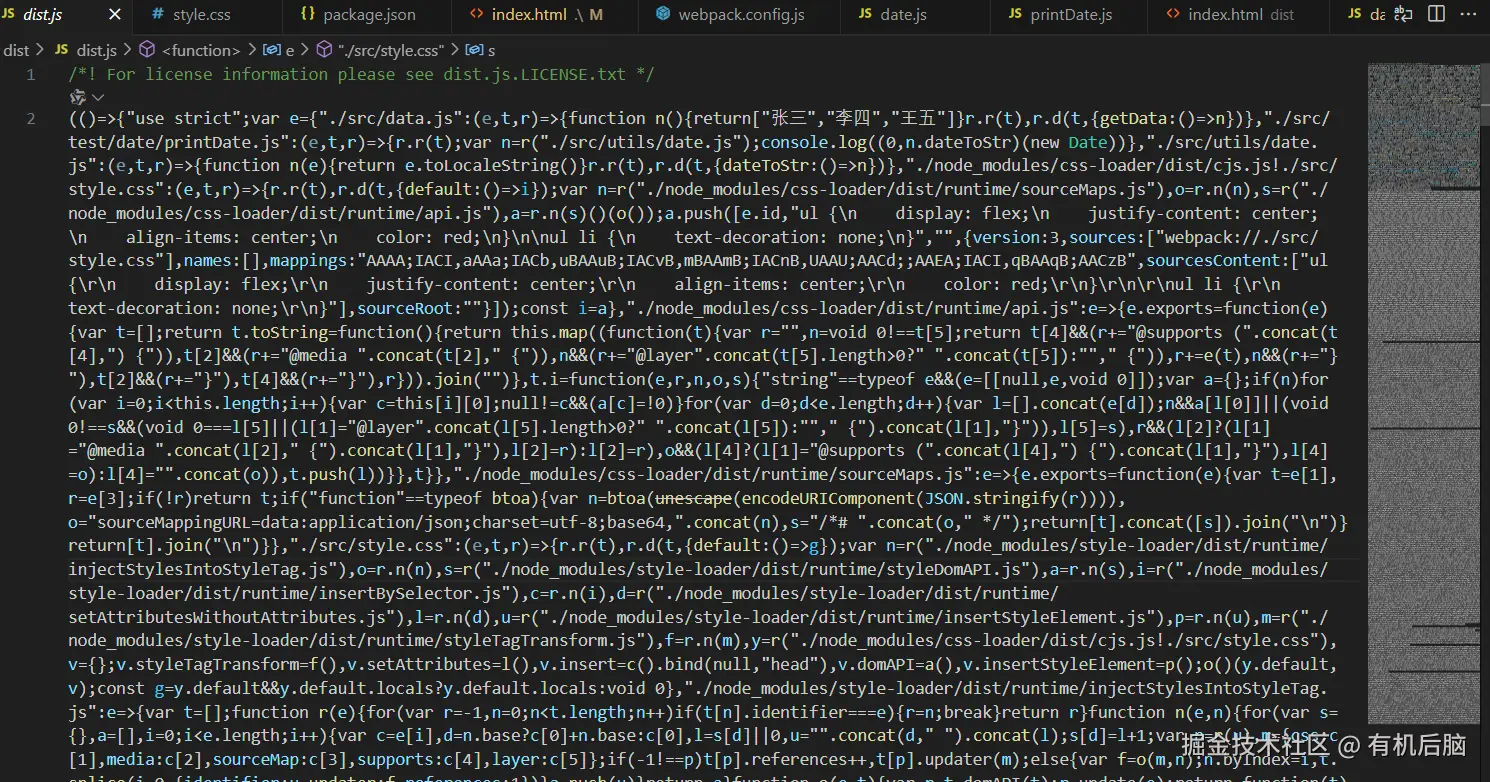Click the braces icon on package.json tab
This screenshot has width=1490, height=782.
[x=307, y=14]
